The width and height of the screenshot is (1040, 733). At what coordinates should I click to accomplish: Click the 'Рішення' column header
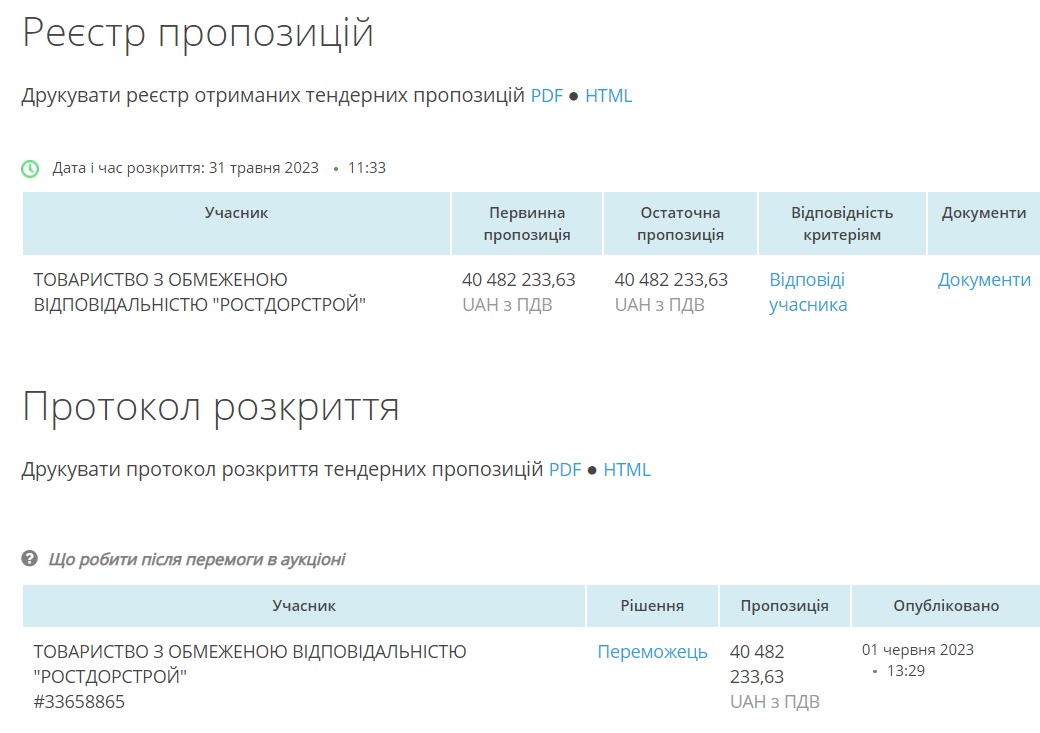[x=652, y=606]
